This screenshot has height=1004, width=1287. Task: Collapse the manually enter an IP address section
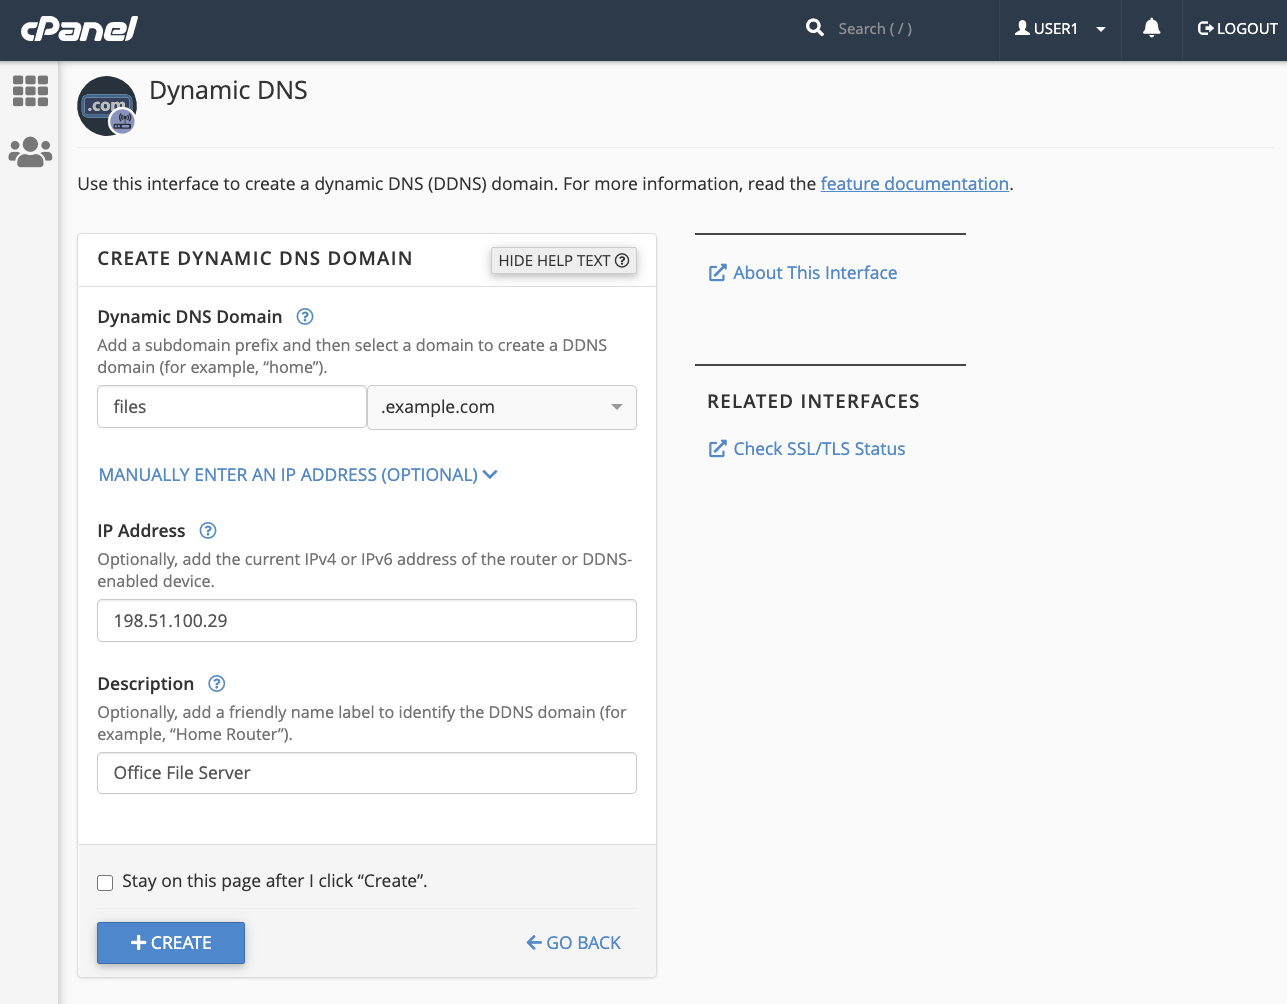[x=298, y=474]
